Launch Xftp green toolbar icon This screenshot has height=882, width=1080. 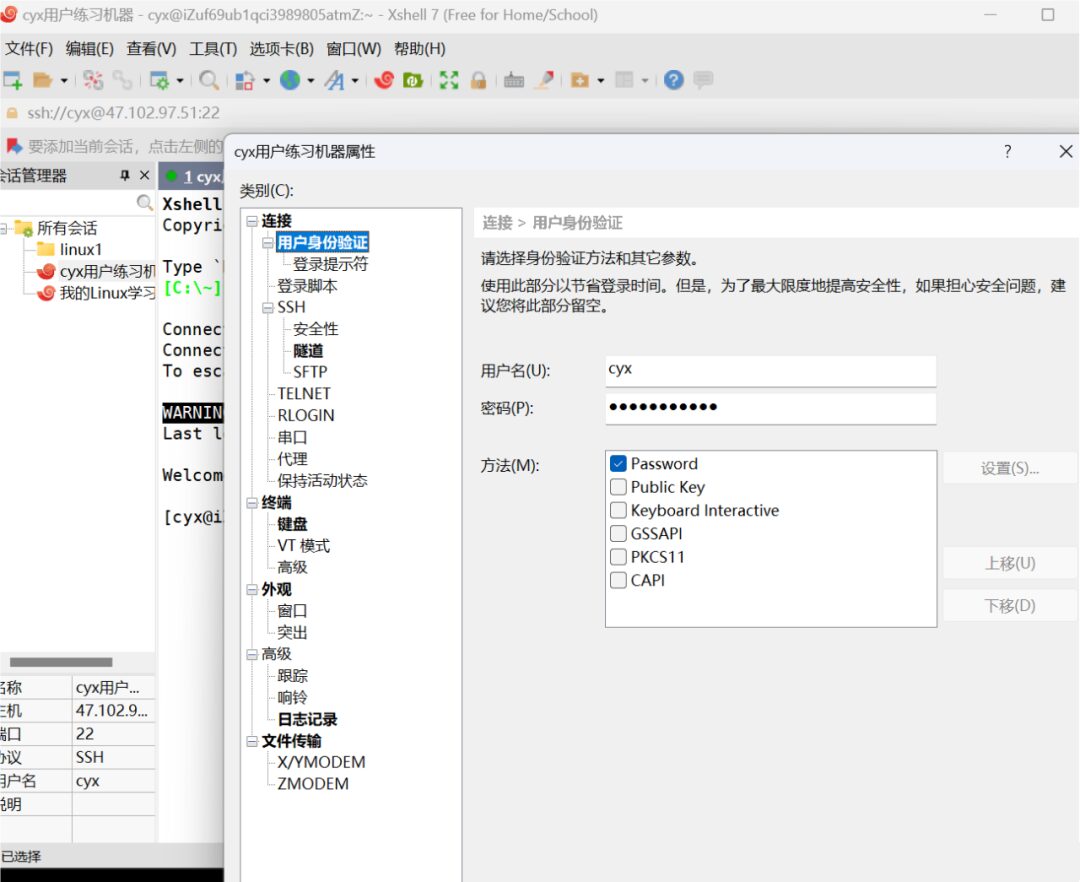point(413,81)
